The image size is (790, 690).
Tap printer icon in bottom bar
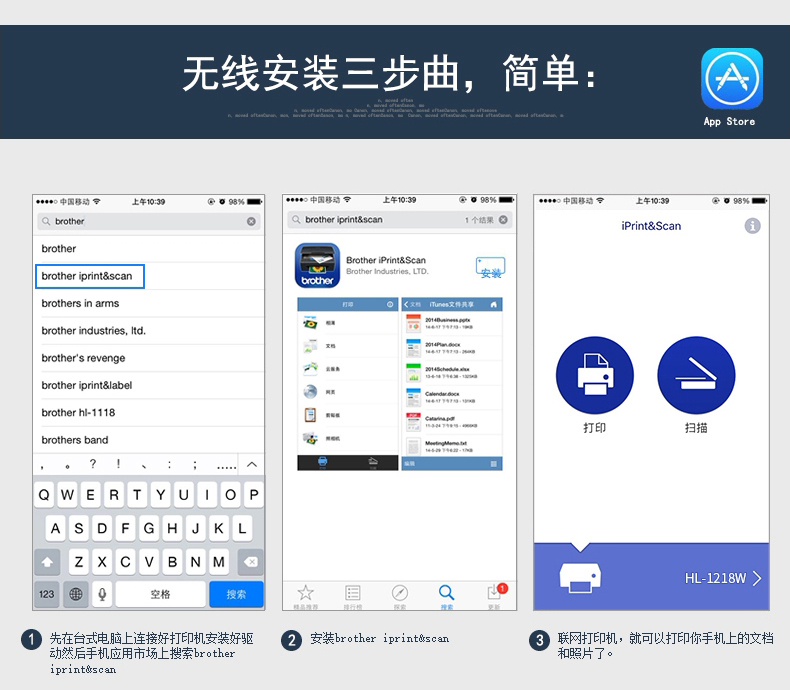pyautogui.click(x=580, y=578)
